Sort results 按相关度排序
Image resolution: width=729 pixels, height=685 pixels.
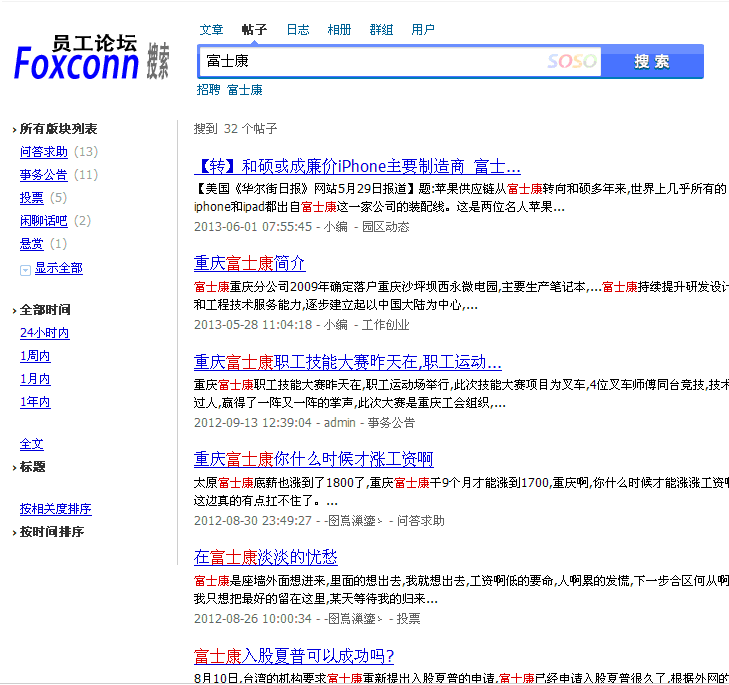55,509
